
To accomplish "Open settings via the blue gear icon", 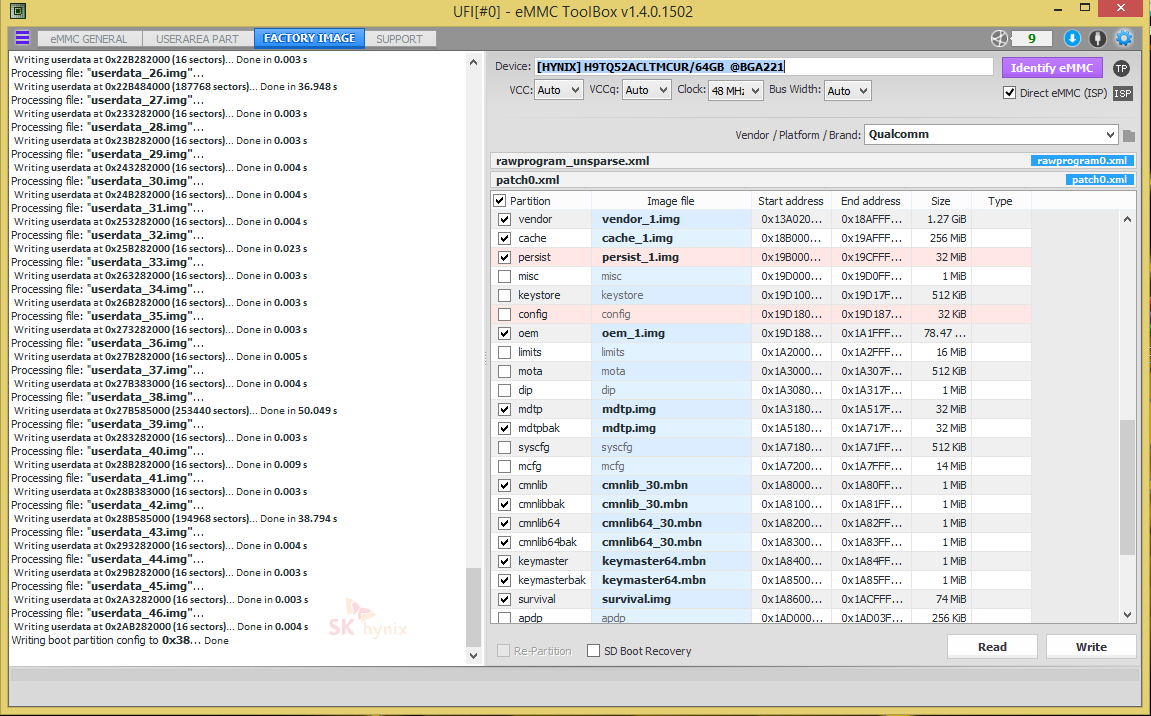I will click(x=1124, y=39).
